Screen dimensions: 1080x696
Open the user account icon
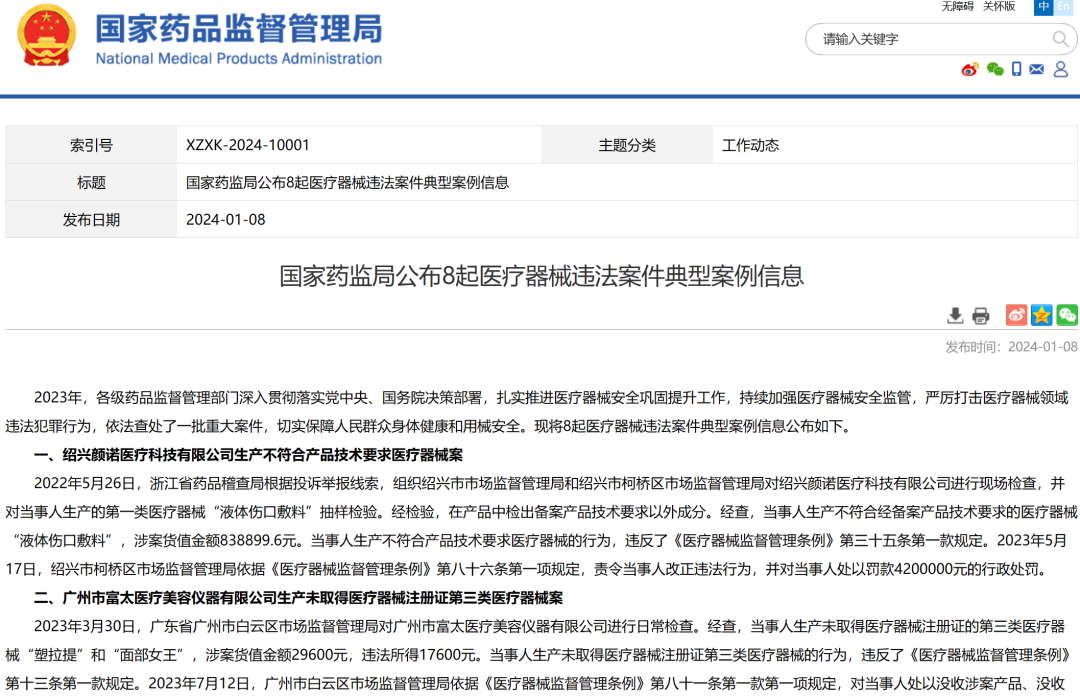[x=1061, y=69]
